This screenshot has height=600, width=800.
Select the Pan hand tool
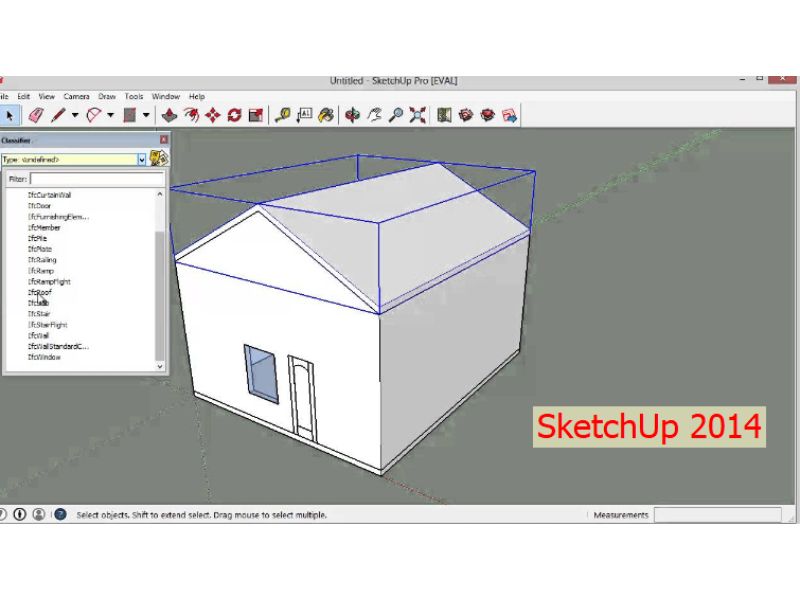pyautogui.click(x=374, y=115)
